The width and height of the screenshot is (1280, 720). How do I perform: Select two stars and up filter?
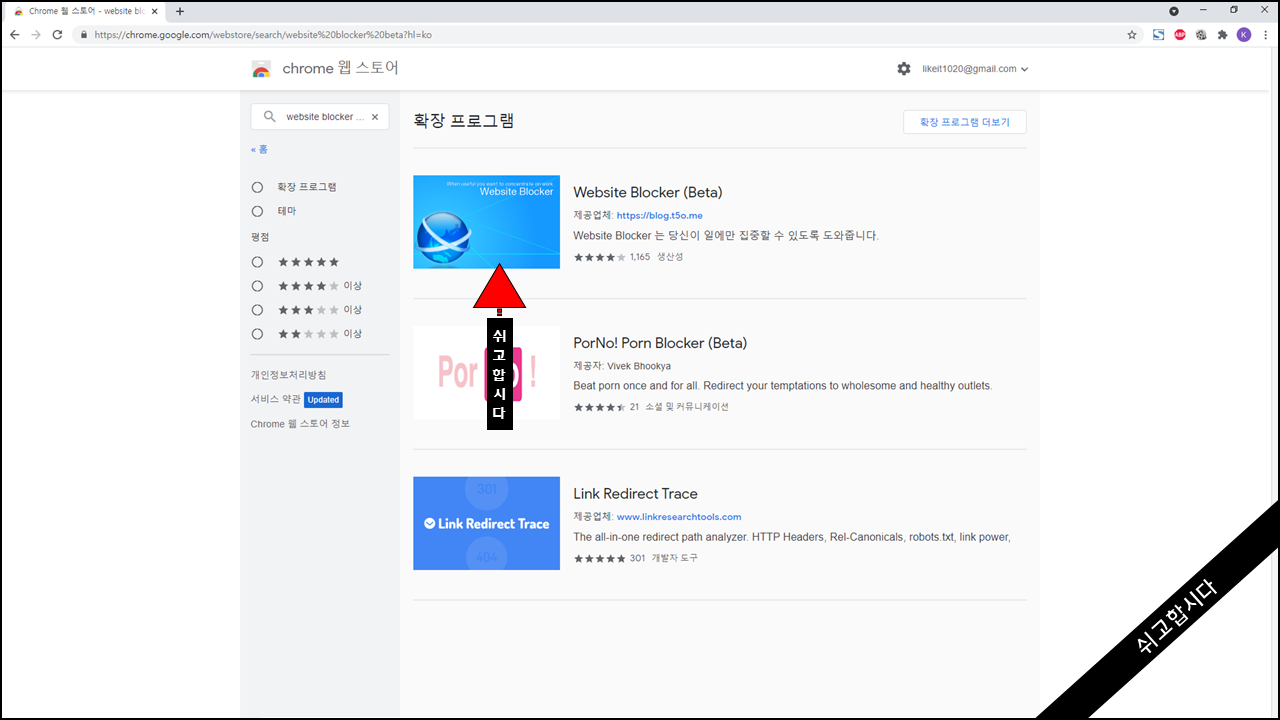257,334
